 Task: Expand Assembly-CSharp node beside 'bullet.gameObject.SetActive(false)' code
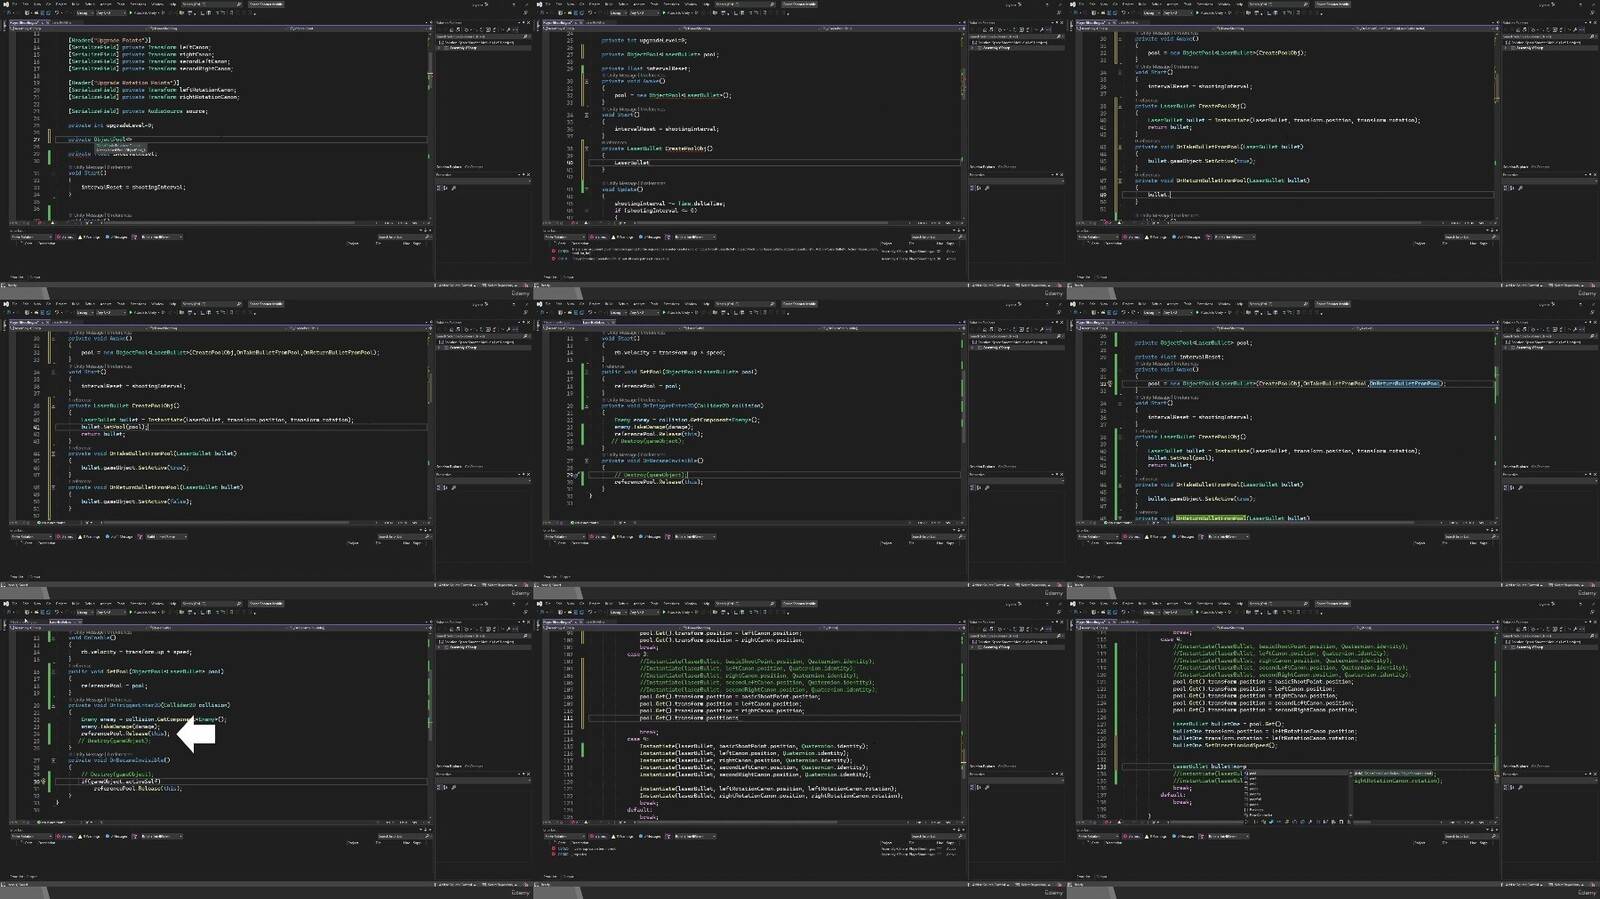(439, 348)
